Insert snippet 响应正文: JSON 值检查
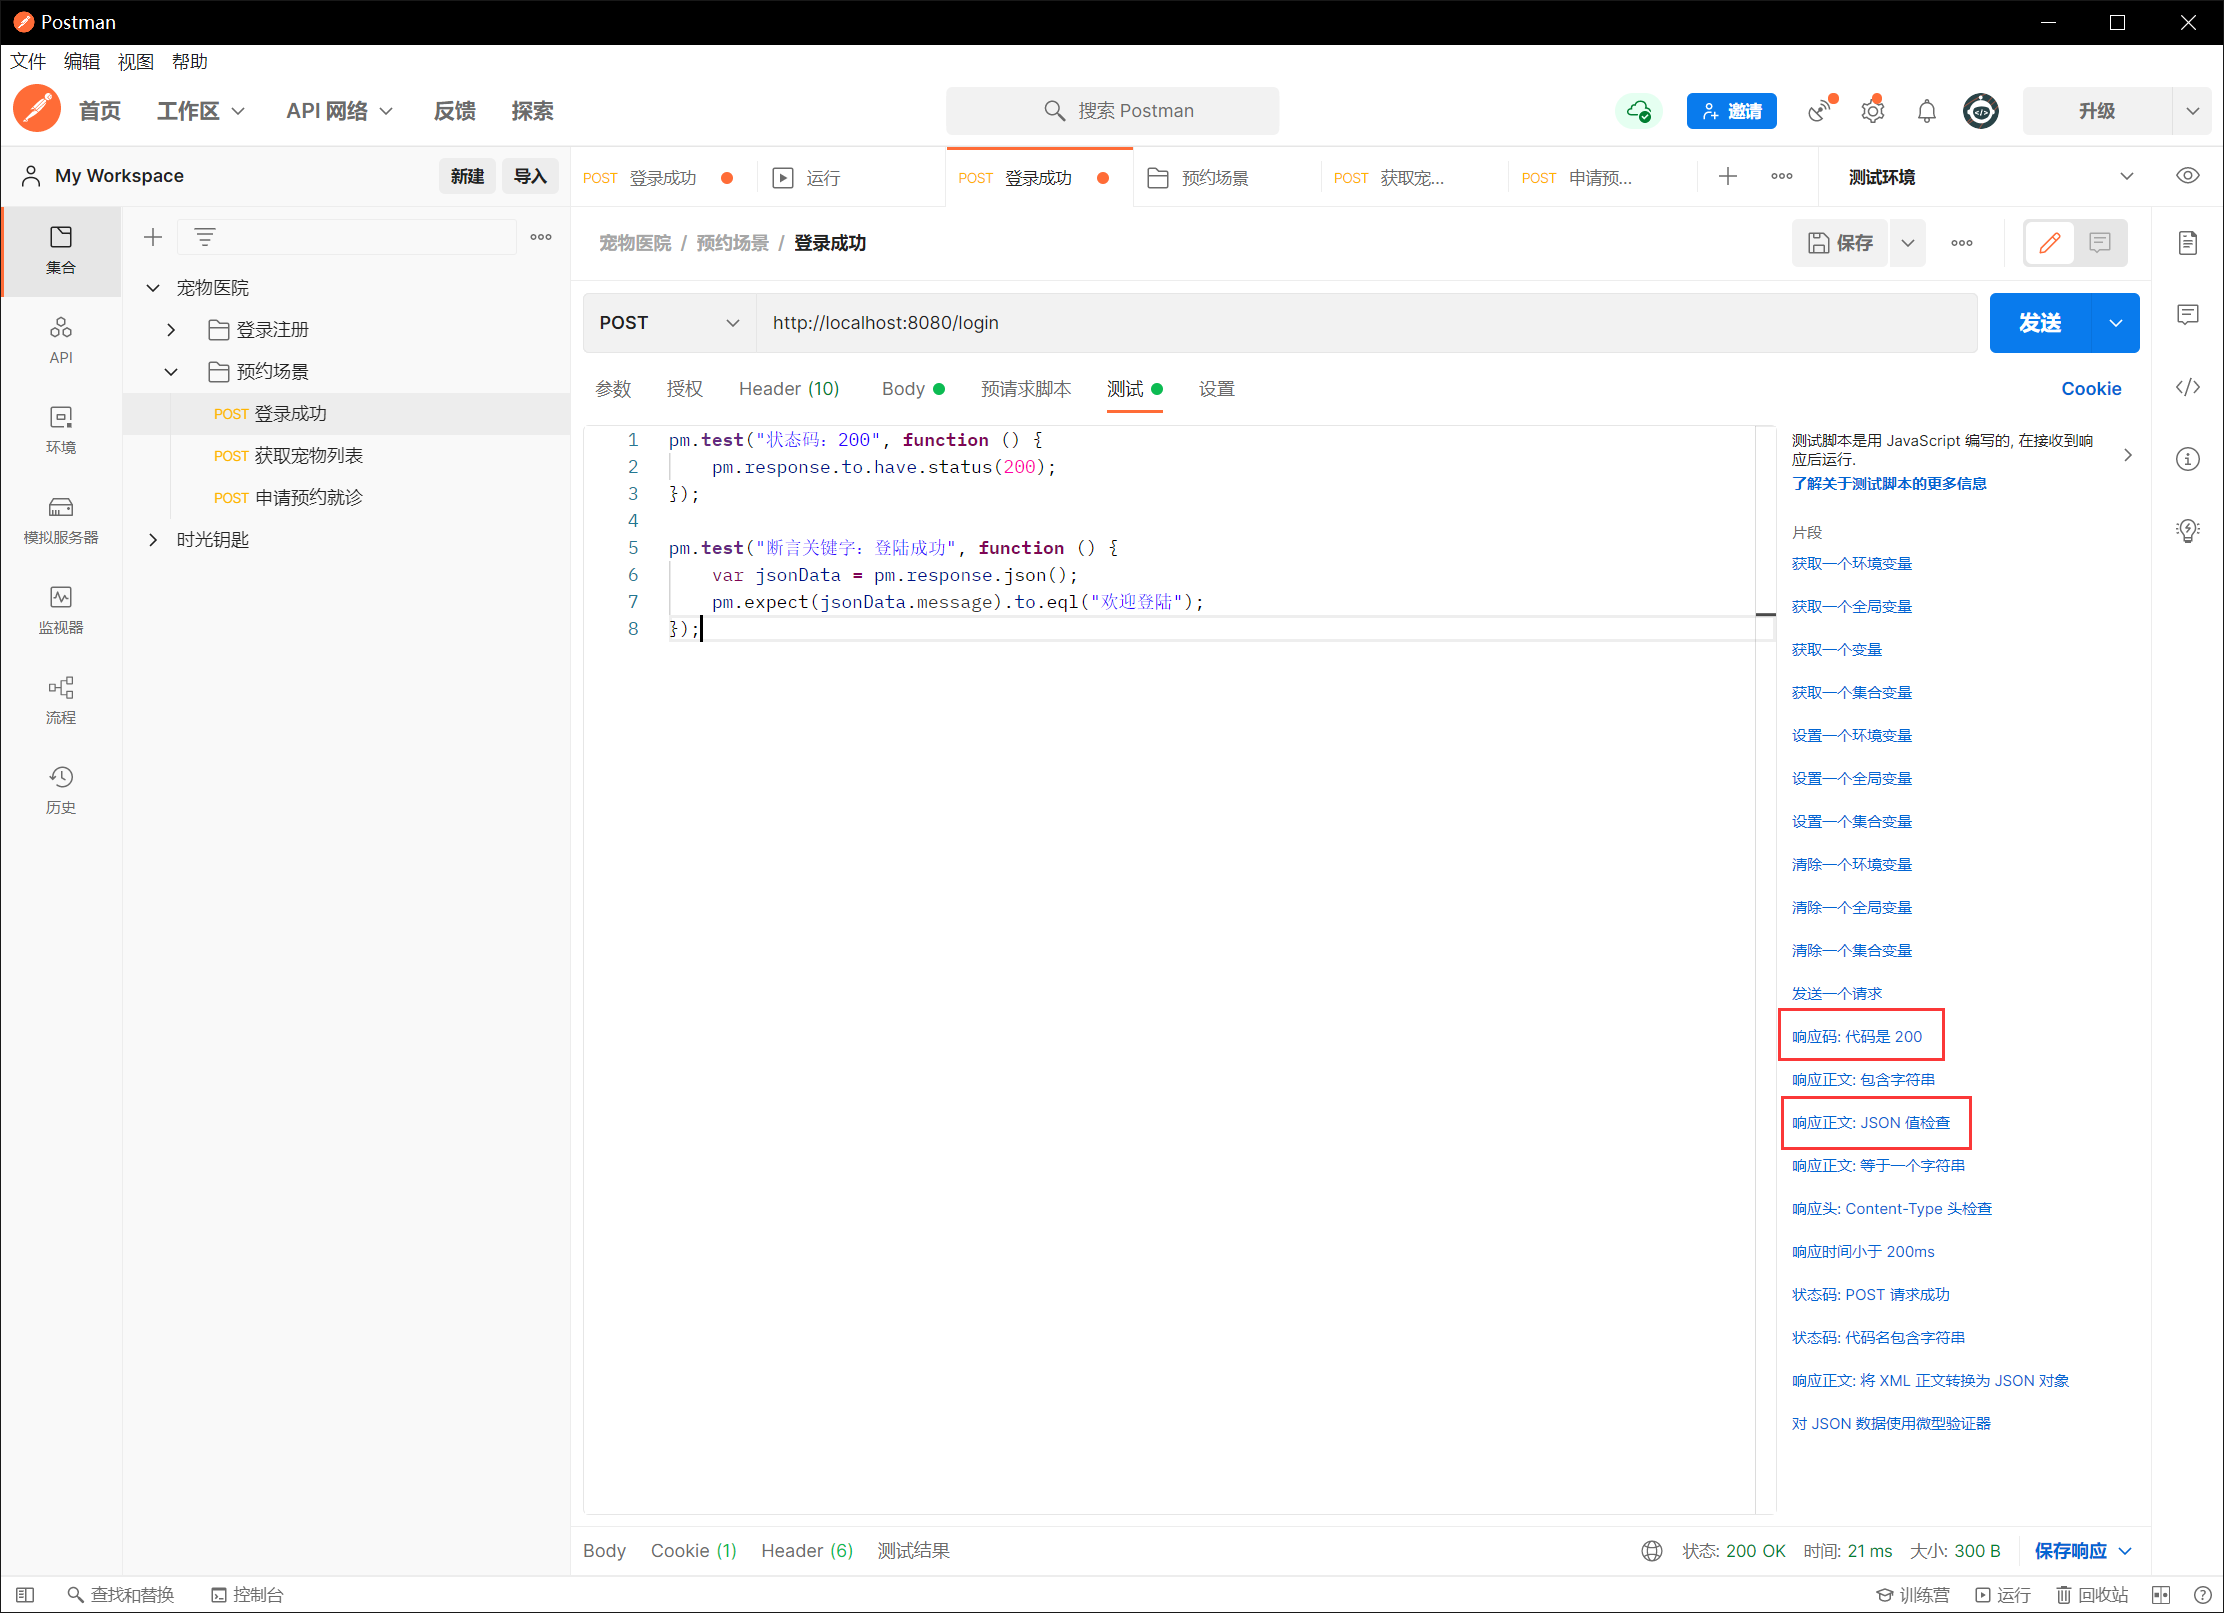 (x=1870, y=1123)
